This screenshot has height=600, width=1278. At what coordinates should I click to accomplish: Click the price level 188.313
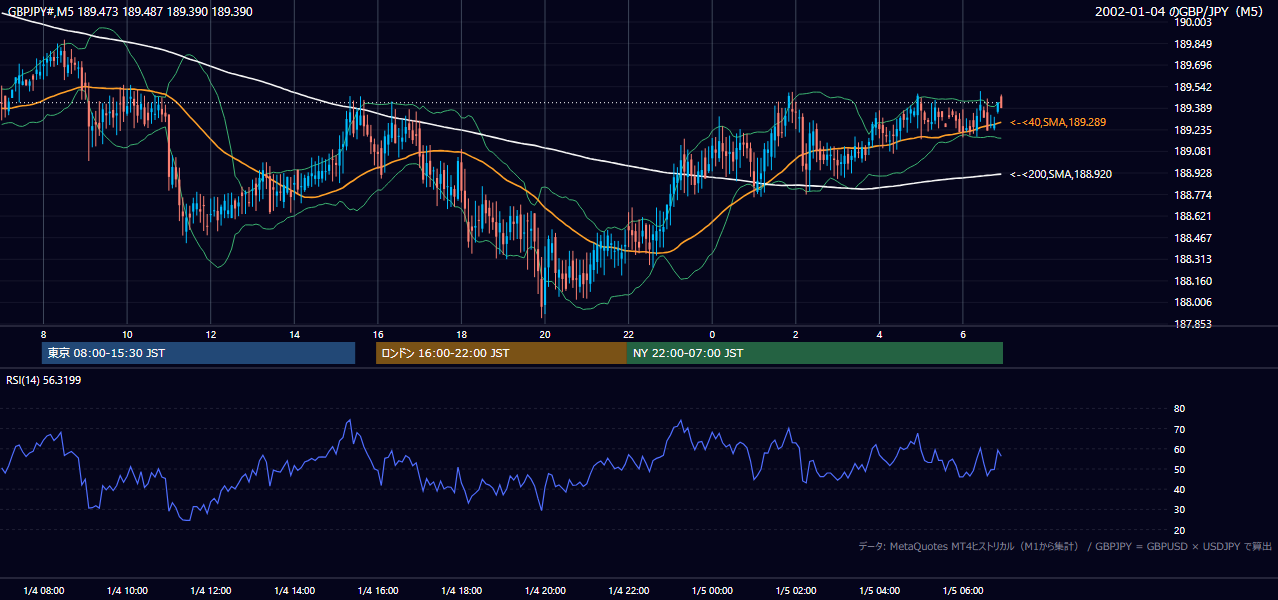[1194, 259]
